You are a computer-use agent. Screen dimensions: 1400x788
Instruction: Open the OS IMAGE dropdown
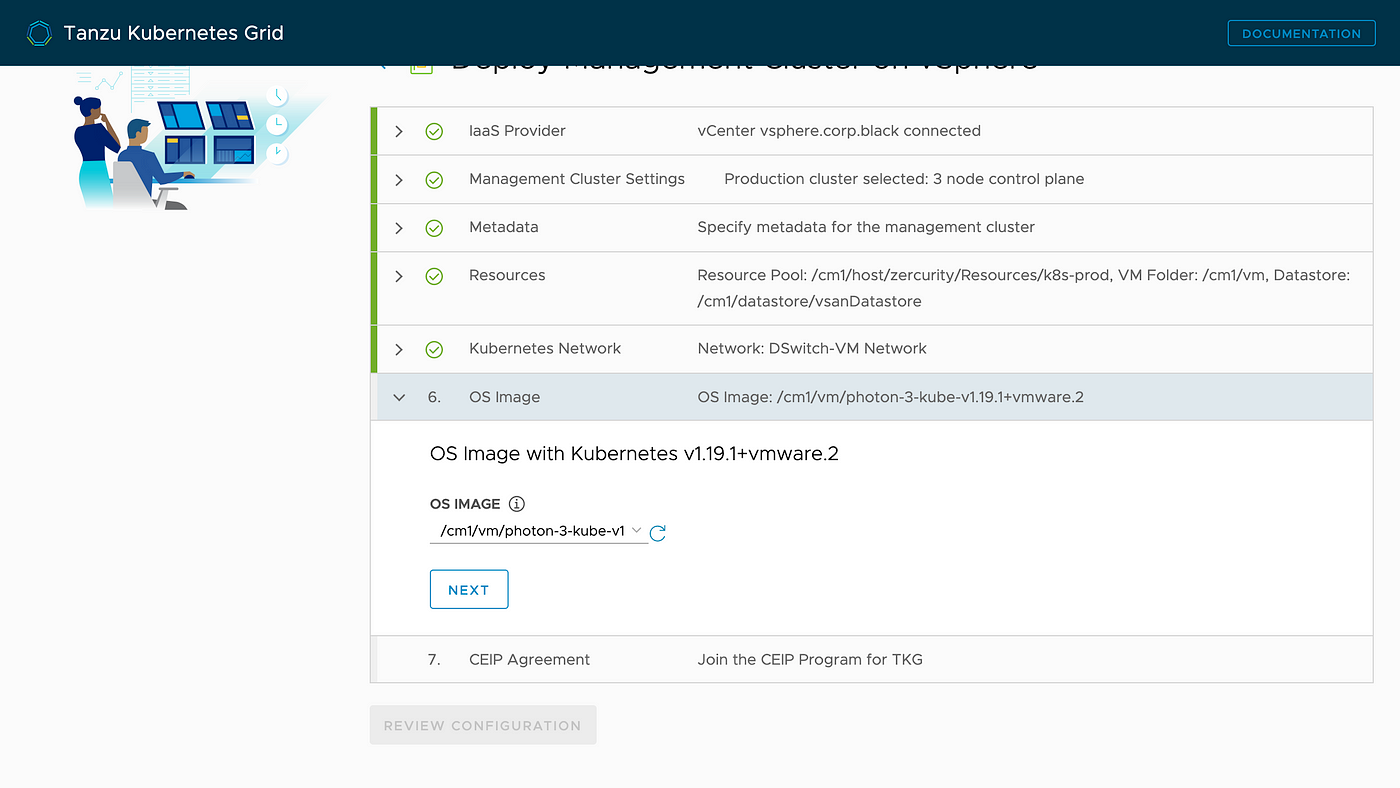pos(538,531)
